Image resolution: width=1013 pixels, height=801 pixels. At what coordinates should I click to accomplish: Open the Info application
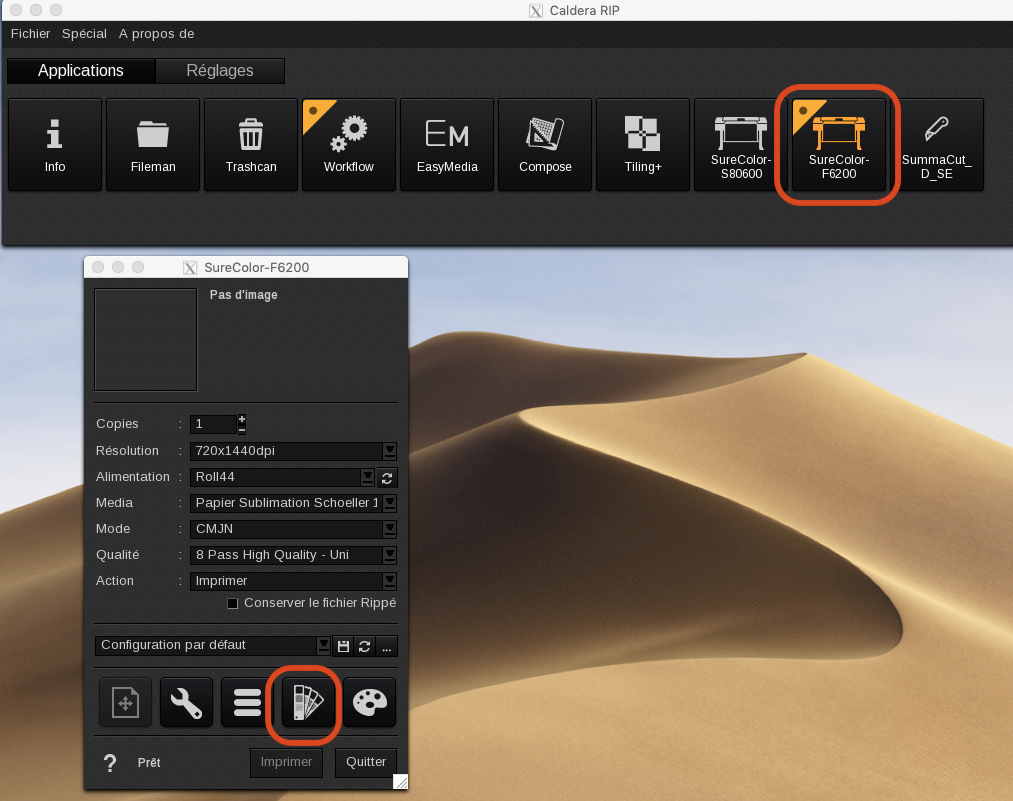[x=55, y=145]
